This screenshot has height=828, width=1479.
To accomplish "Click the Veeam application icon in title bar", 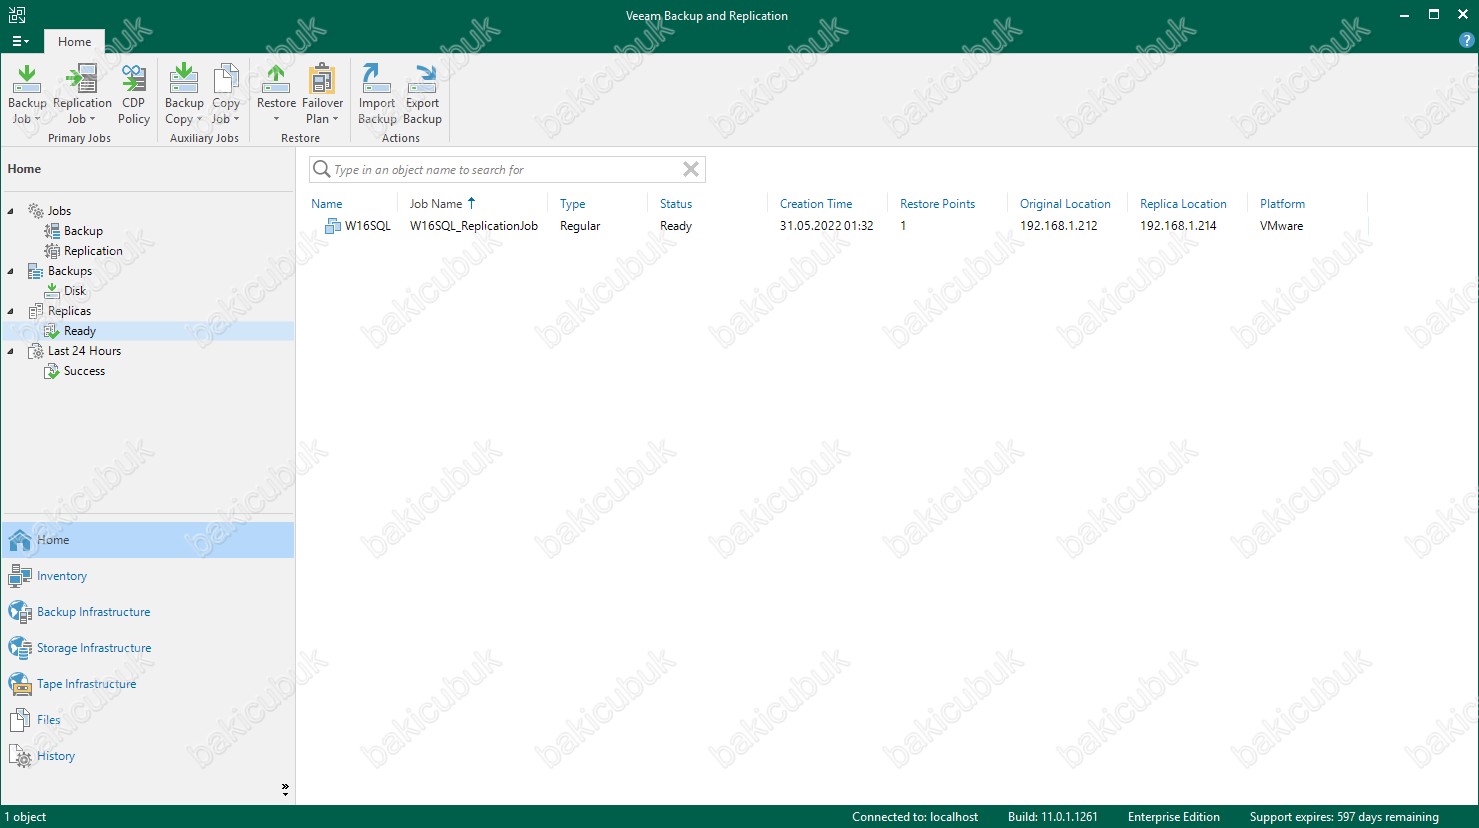I will (x=16, y=15).
